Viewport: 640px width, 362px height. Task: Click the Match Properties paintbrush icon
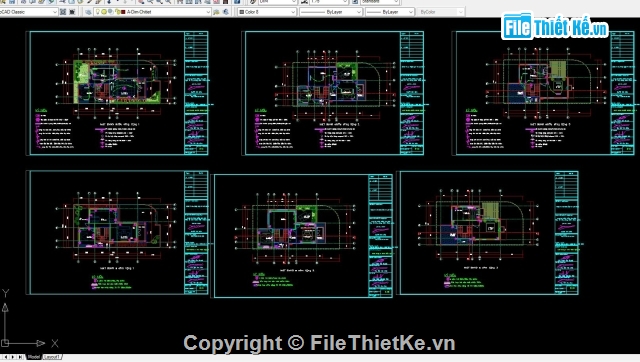pyautogui.click(x=89, y=2)
